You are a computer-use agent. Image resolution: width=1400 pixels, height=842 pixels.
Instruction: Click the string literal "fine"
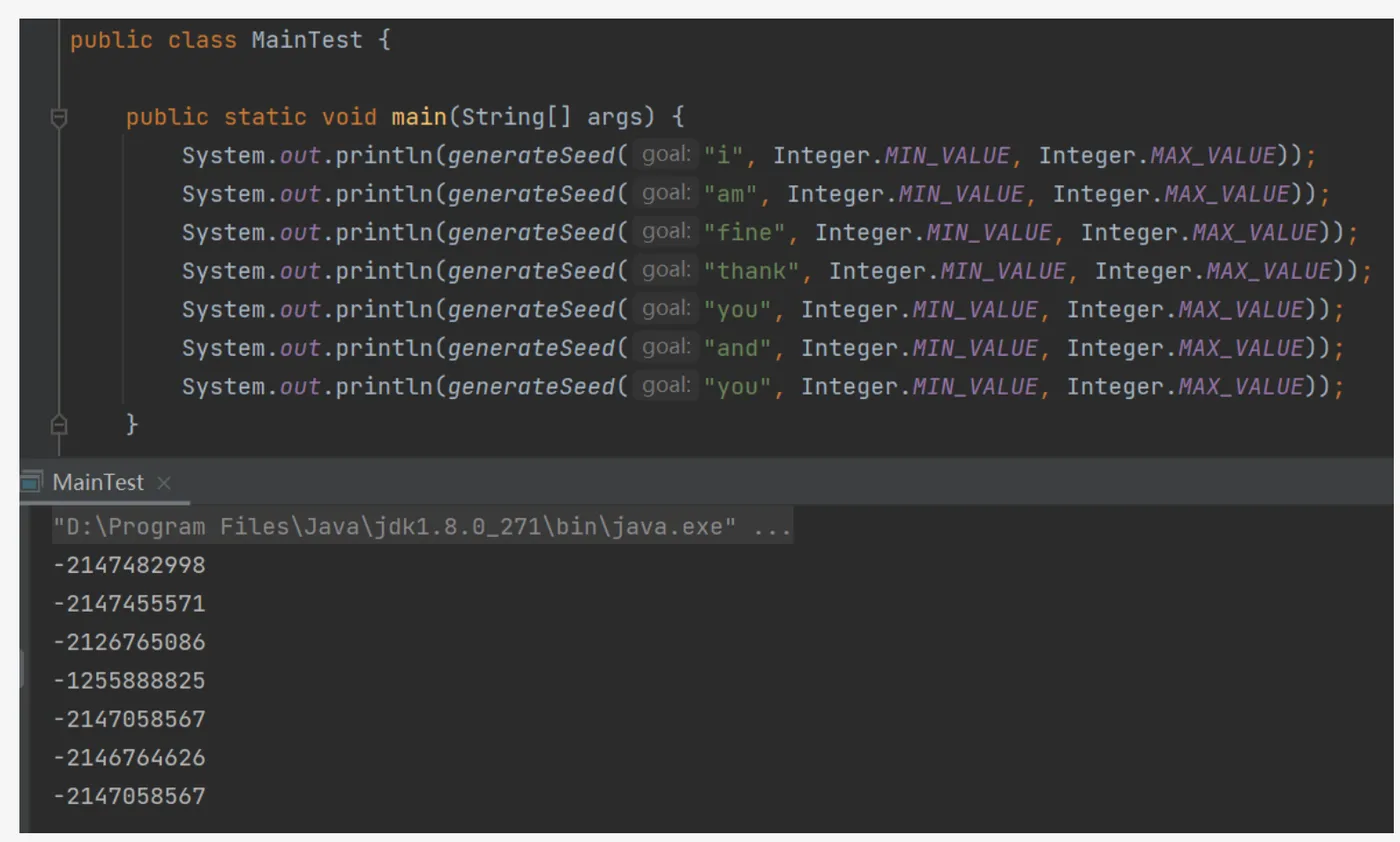coord(744,233)
